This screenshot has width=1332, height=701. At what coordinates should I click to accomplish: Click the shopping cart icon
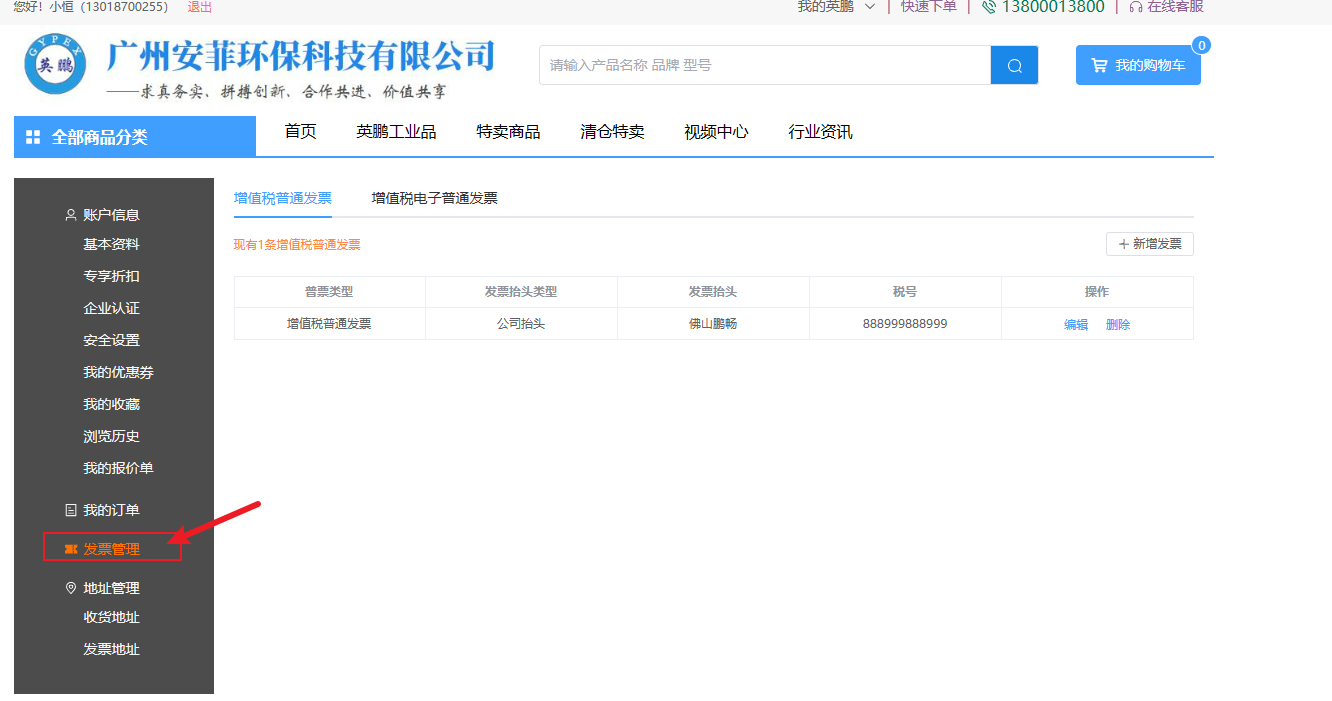(1099, 65)
